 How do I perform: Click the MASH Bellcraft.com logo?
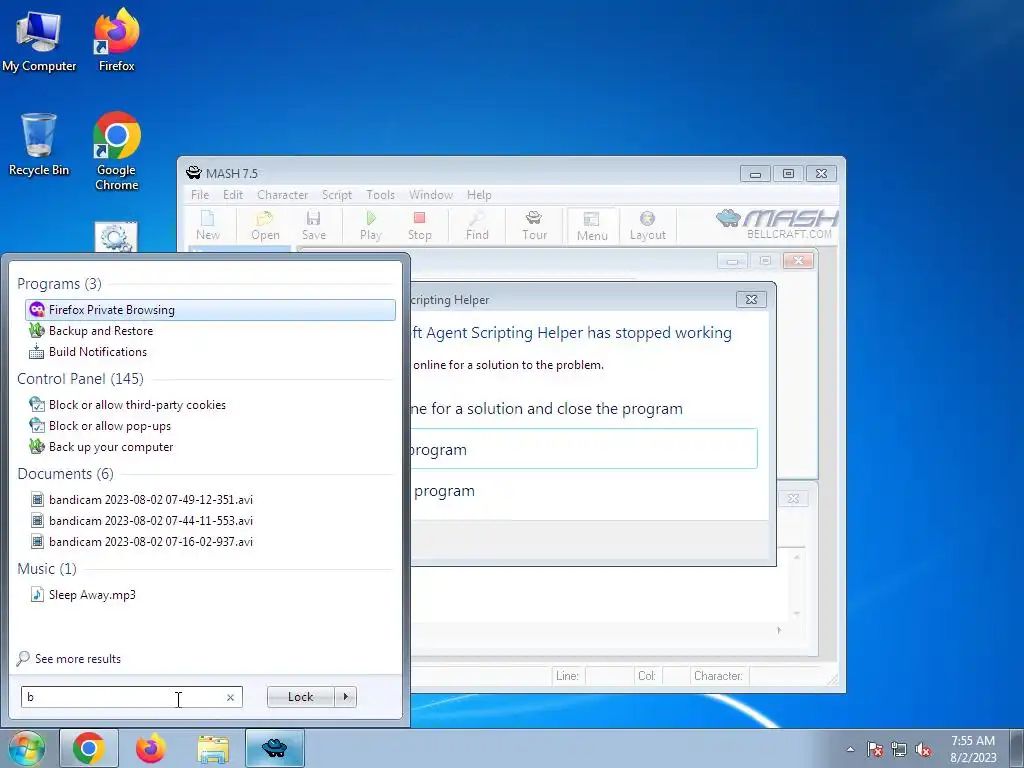776,224
